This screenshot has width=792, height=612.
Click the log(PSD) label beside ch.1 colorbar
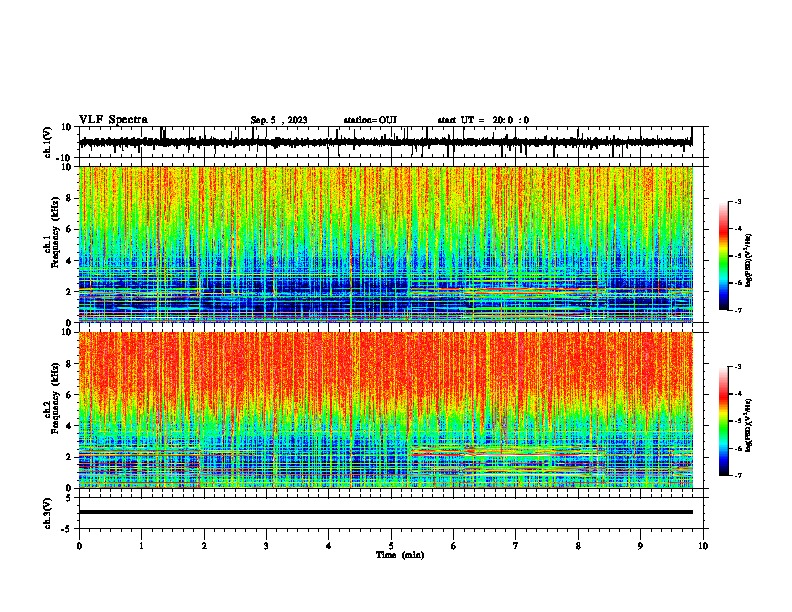click(749, 261)
